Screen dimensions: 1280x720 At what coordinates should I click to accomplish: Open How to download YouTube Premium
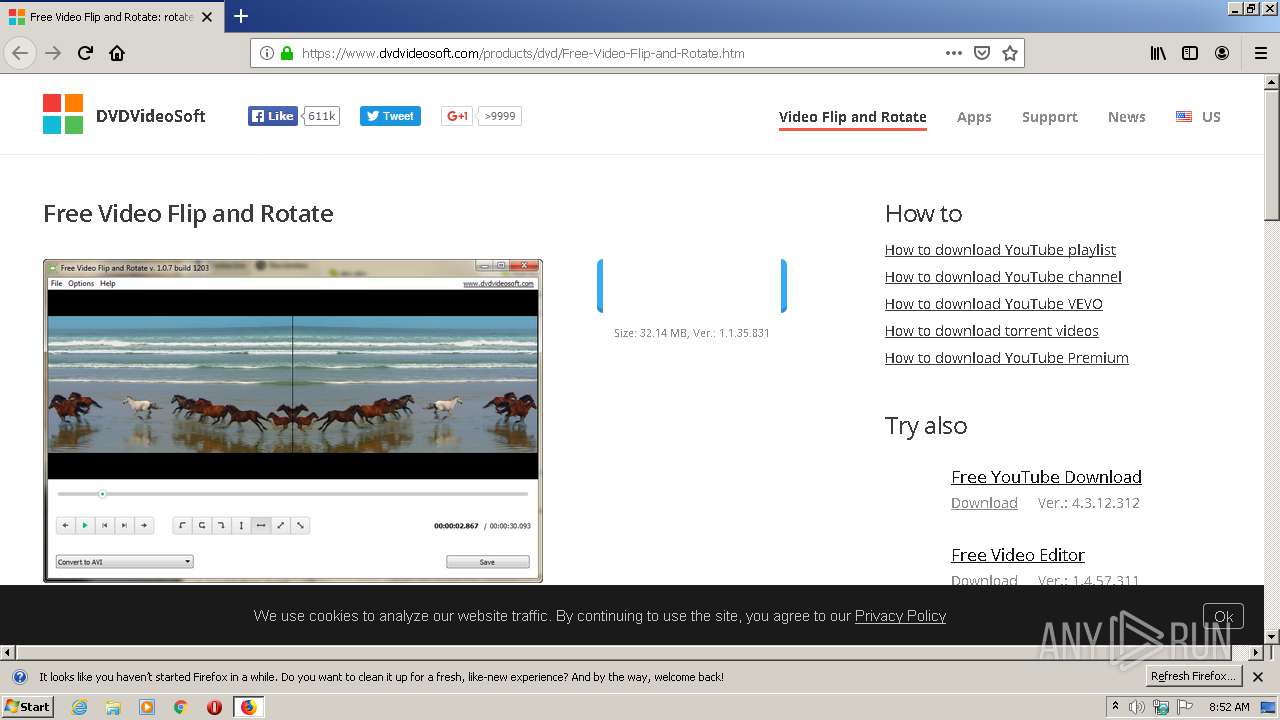click(x=1007, y=358)
